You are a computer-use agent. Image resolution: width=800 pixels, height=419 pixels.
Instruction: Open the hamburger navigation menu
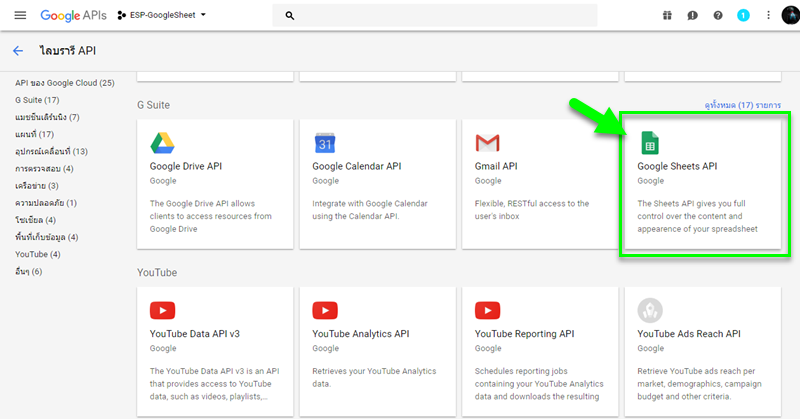[x=20, y=15]
